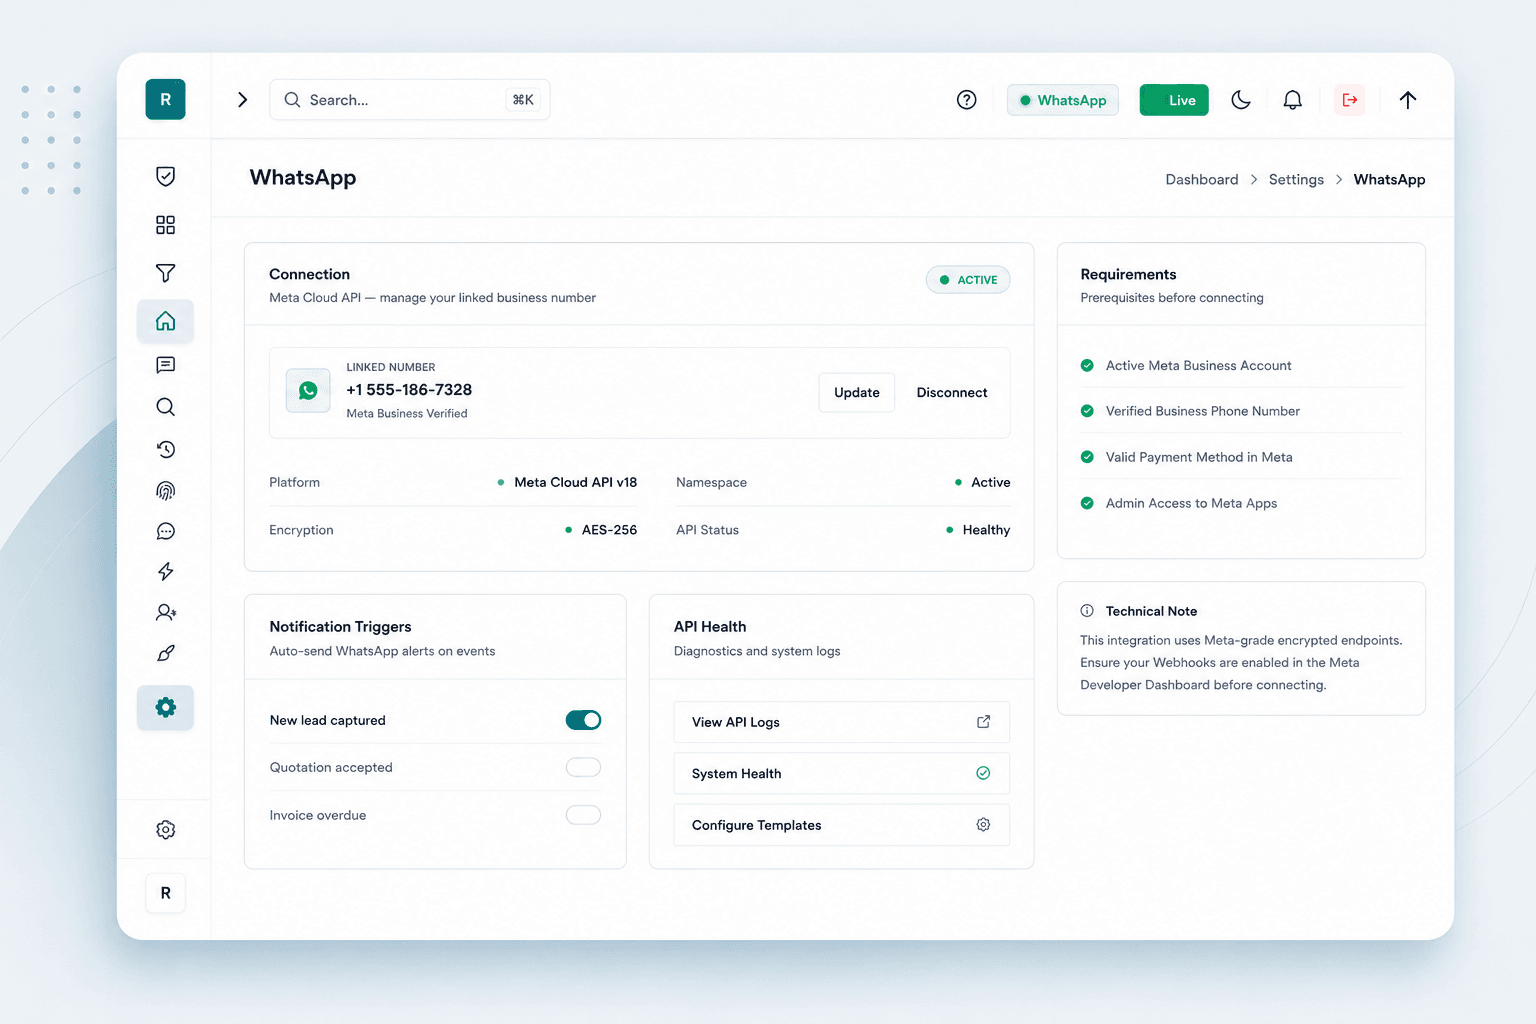Click the Admin Access to Meta Apps check
This screenshot has width=1536, height=1024.
click(x=1087, y=503)
